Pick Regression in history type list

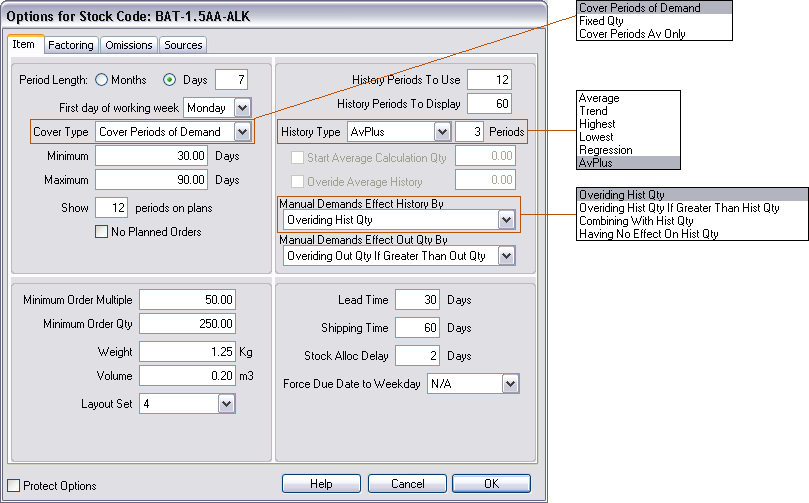pyautogui.click(x=628, y=150)
